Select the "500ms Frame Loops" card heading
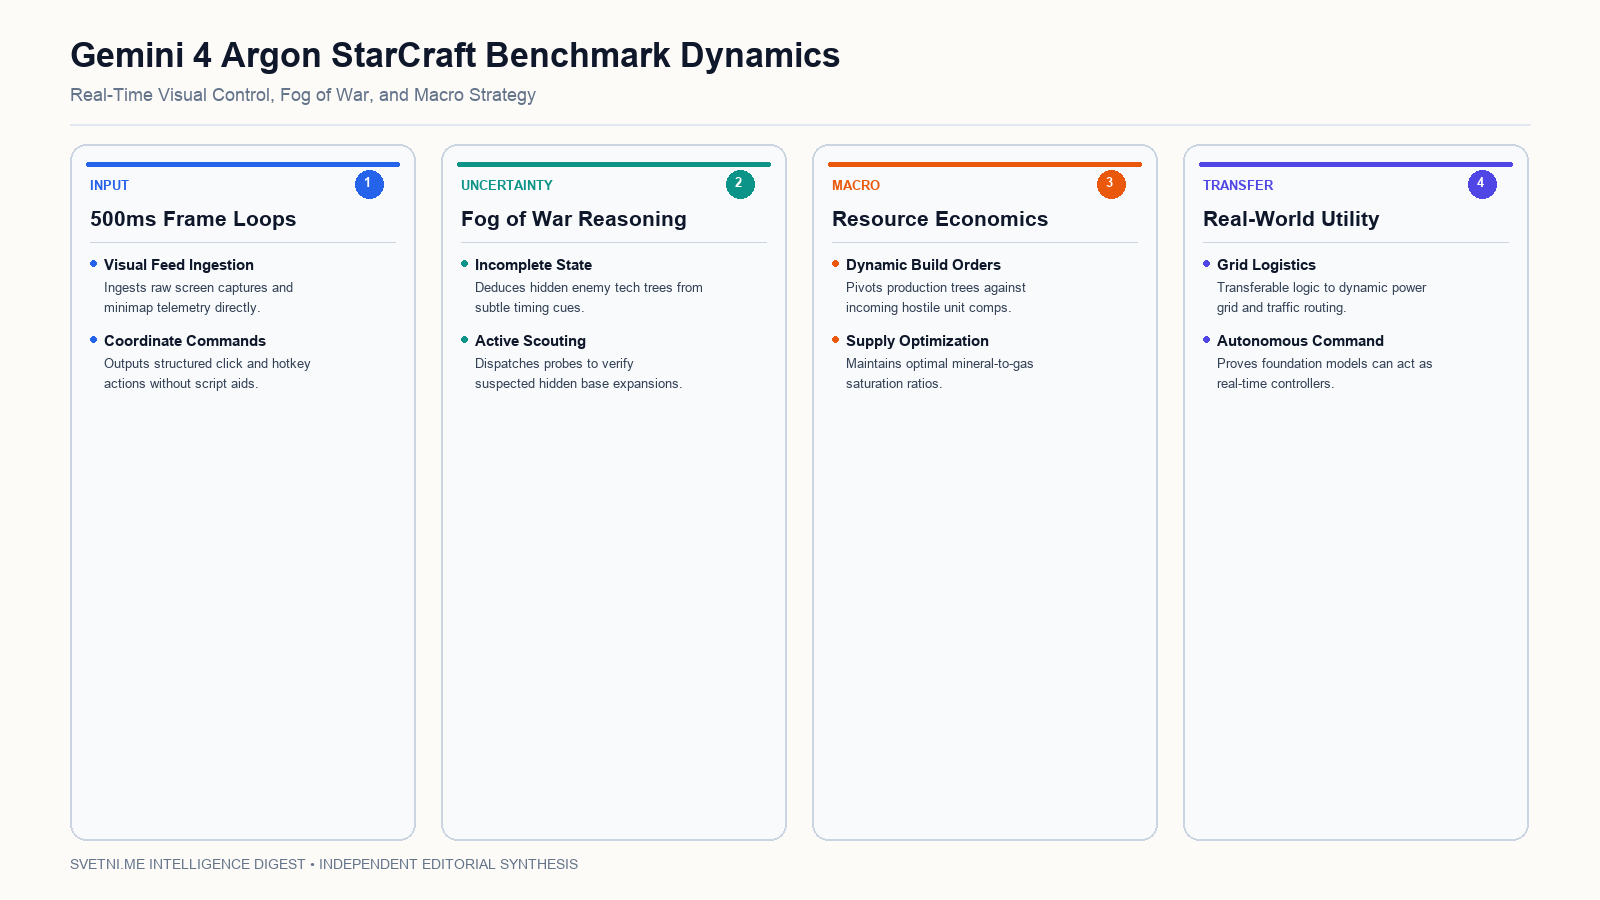The image size is (1600, 900). (193, 219)
